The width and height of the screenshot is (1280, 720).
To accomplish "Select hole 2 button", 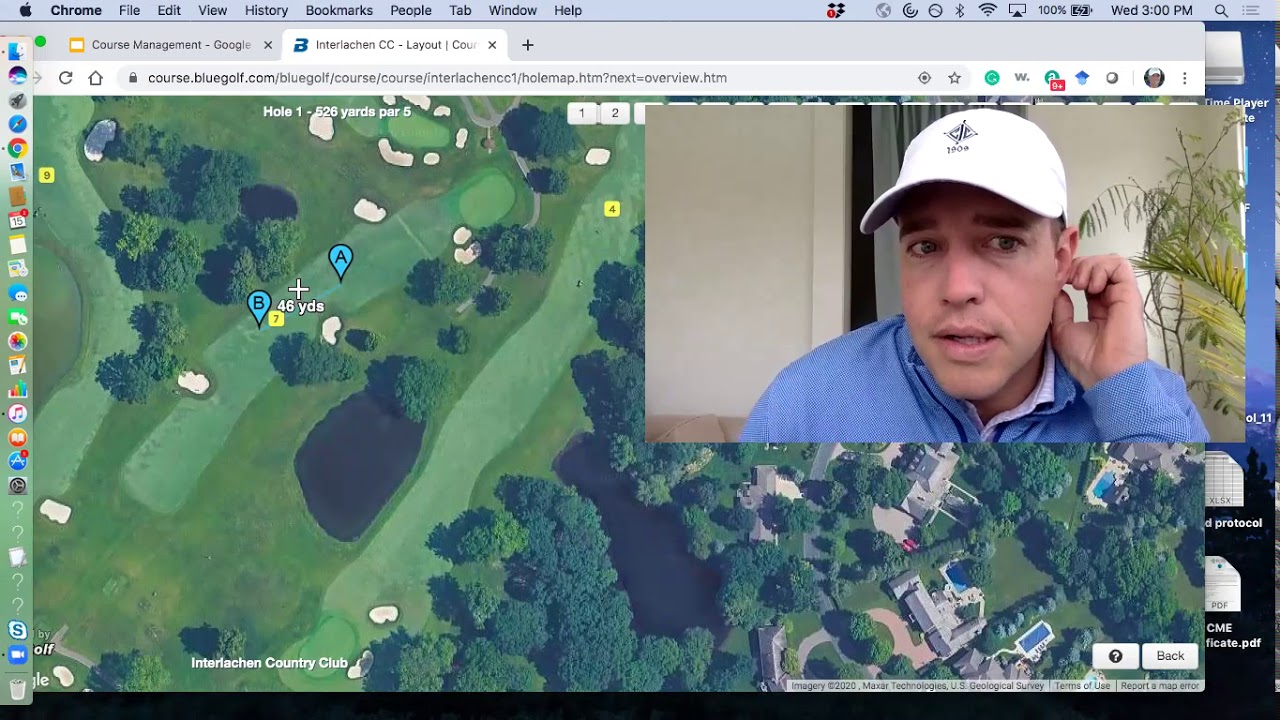I will 615,113.
